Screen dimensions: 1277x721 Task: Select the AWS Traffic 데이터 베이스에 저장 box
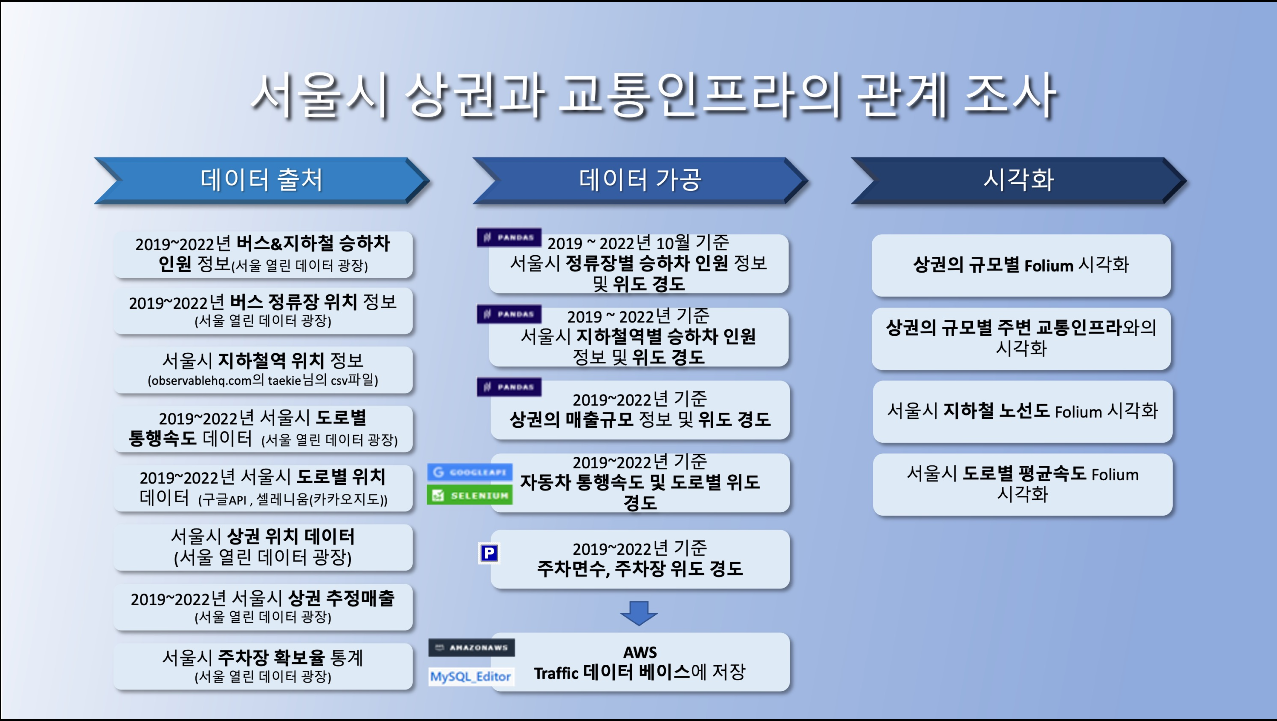pos(639,662)
